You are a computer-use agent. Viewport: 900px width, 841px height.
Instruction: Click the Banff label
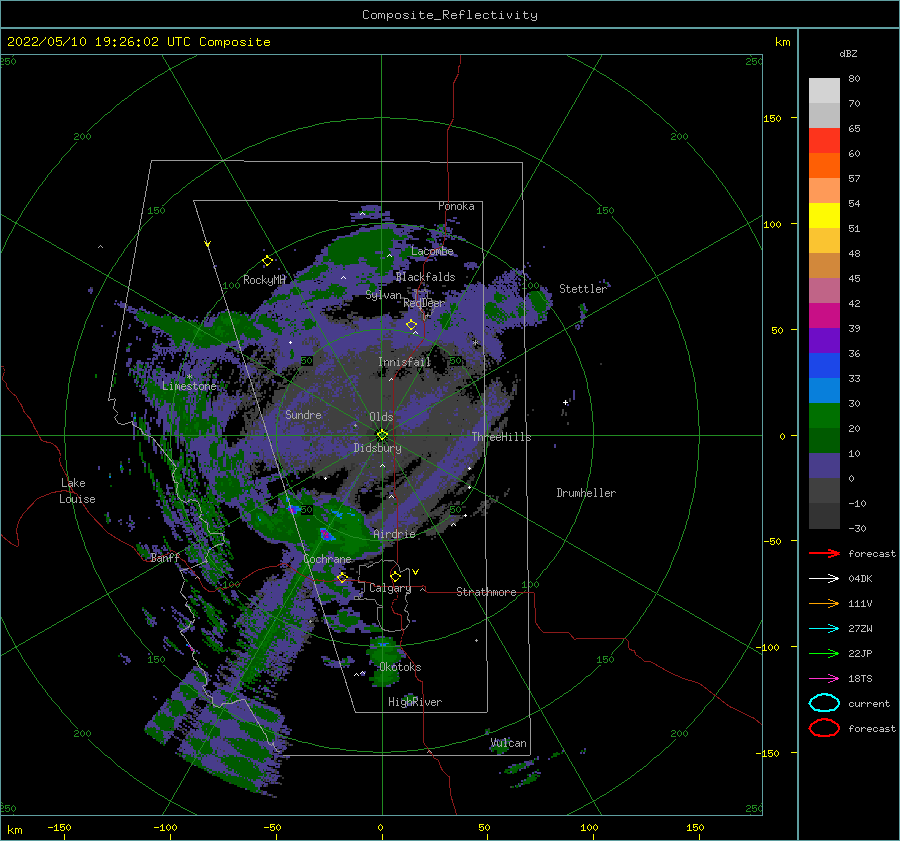(165, 558)
